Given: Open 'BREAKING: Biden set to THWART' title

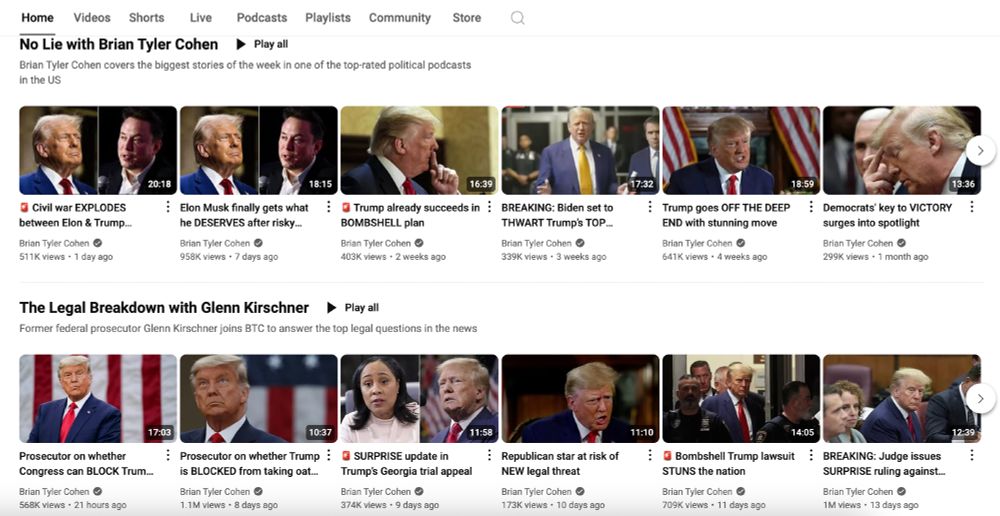Looking at the screenshot, I should tap(557, 215).
